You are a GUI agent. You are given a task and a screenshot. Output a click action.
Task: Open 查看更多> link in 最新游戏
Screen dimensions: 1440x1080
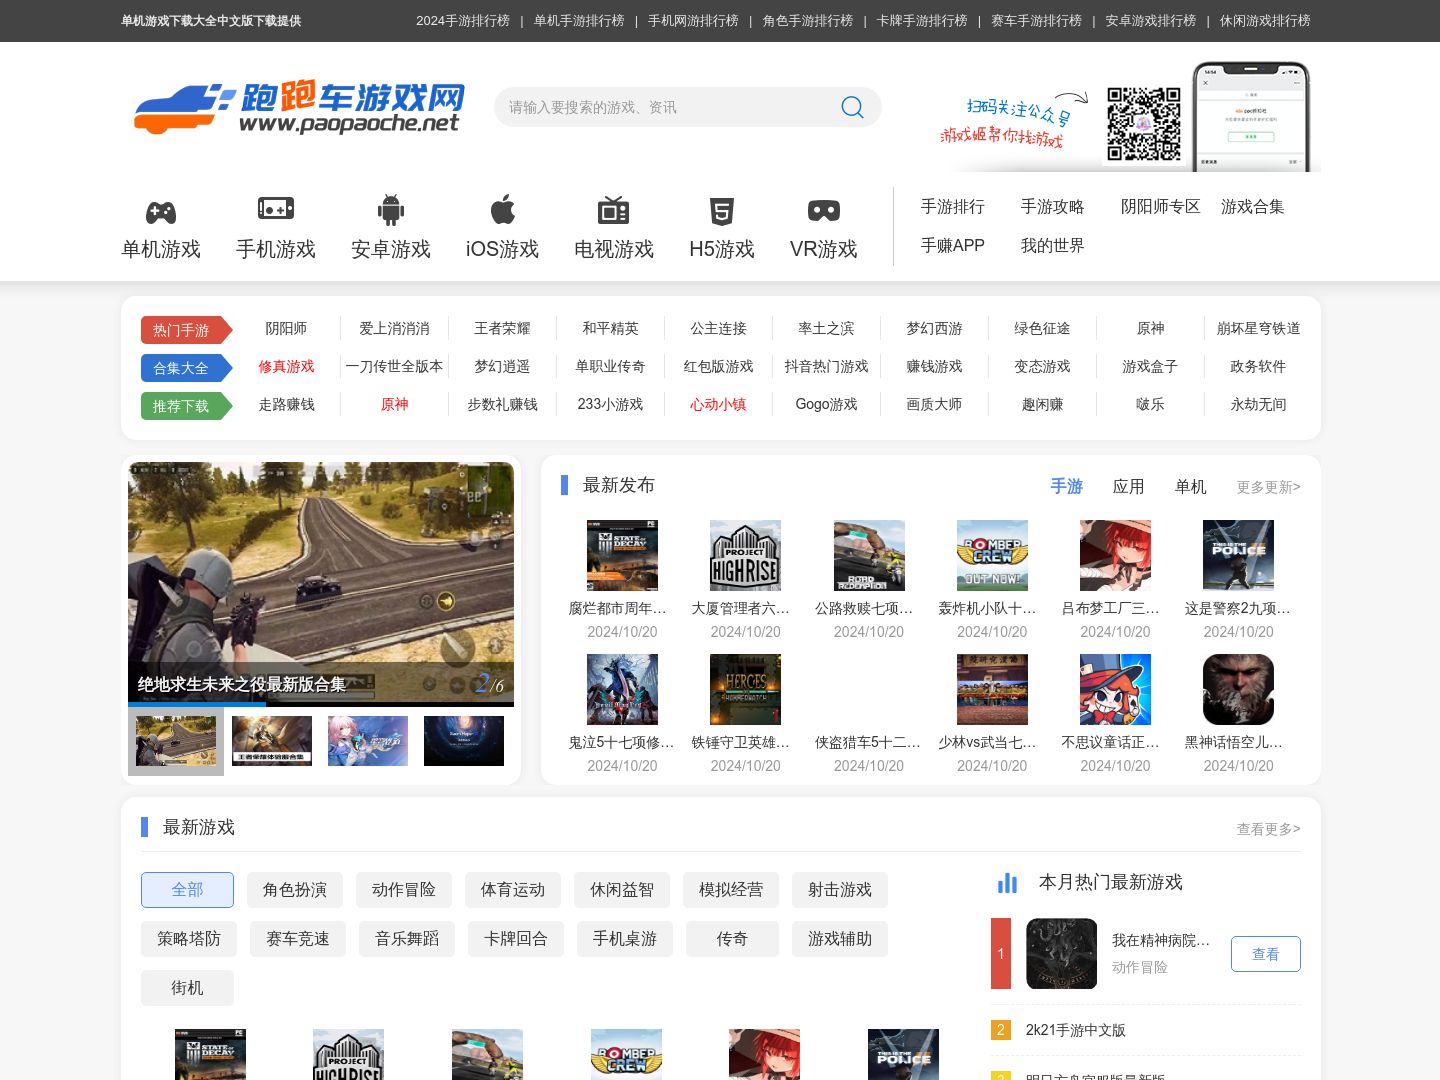click(1269, 829)
